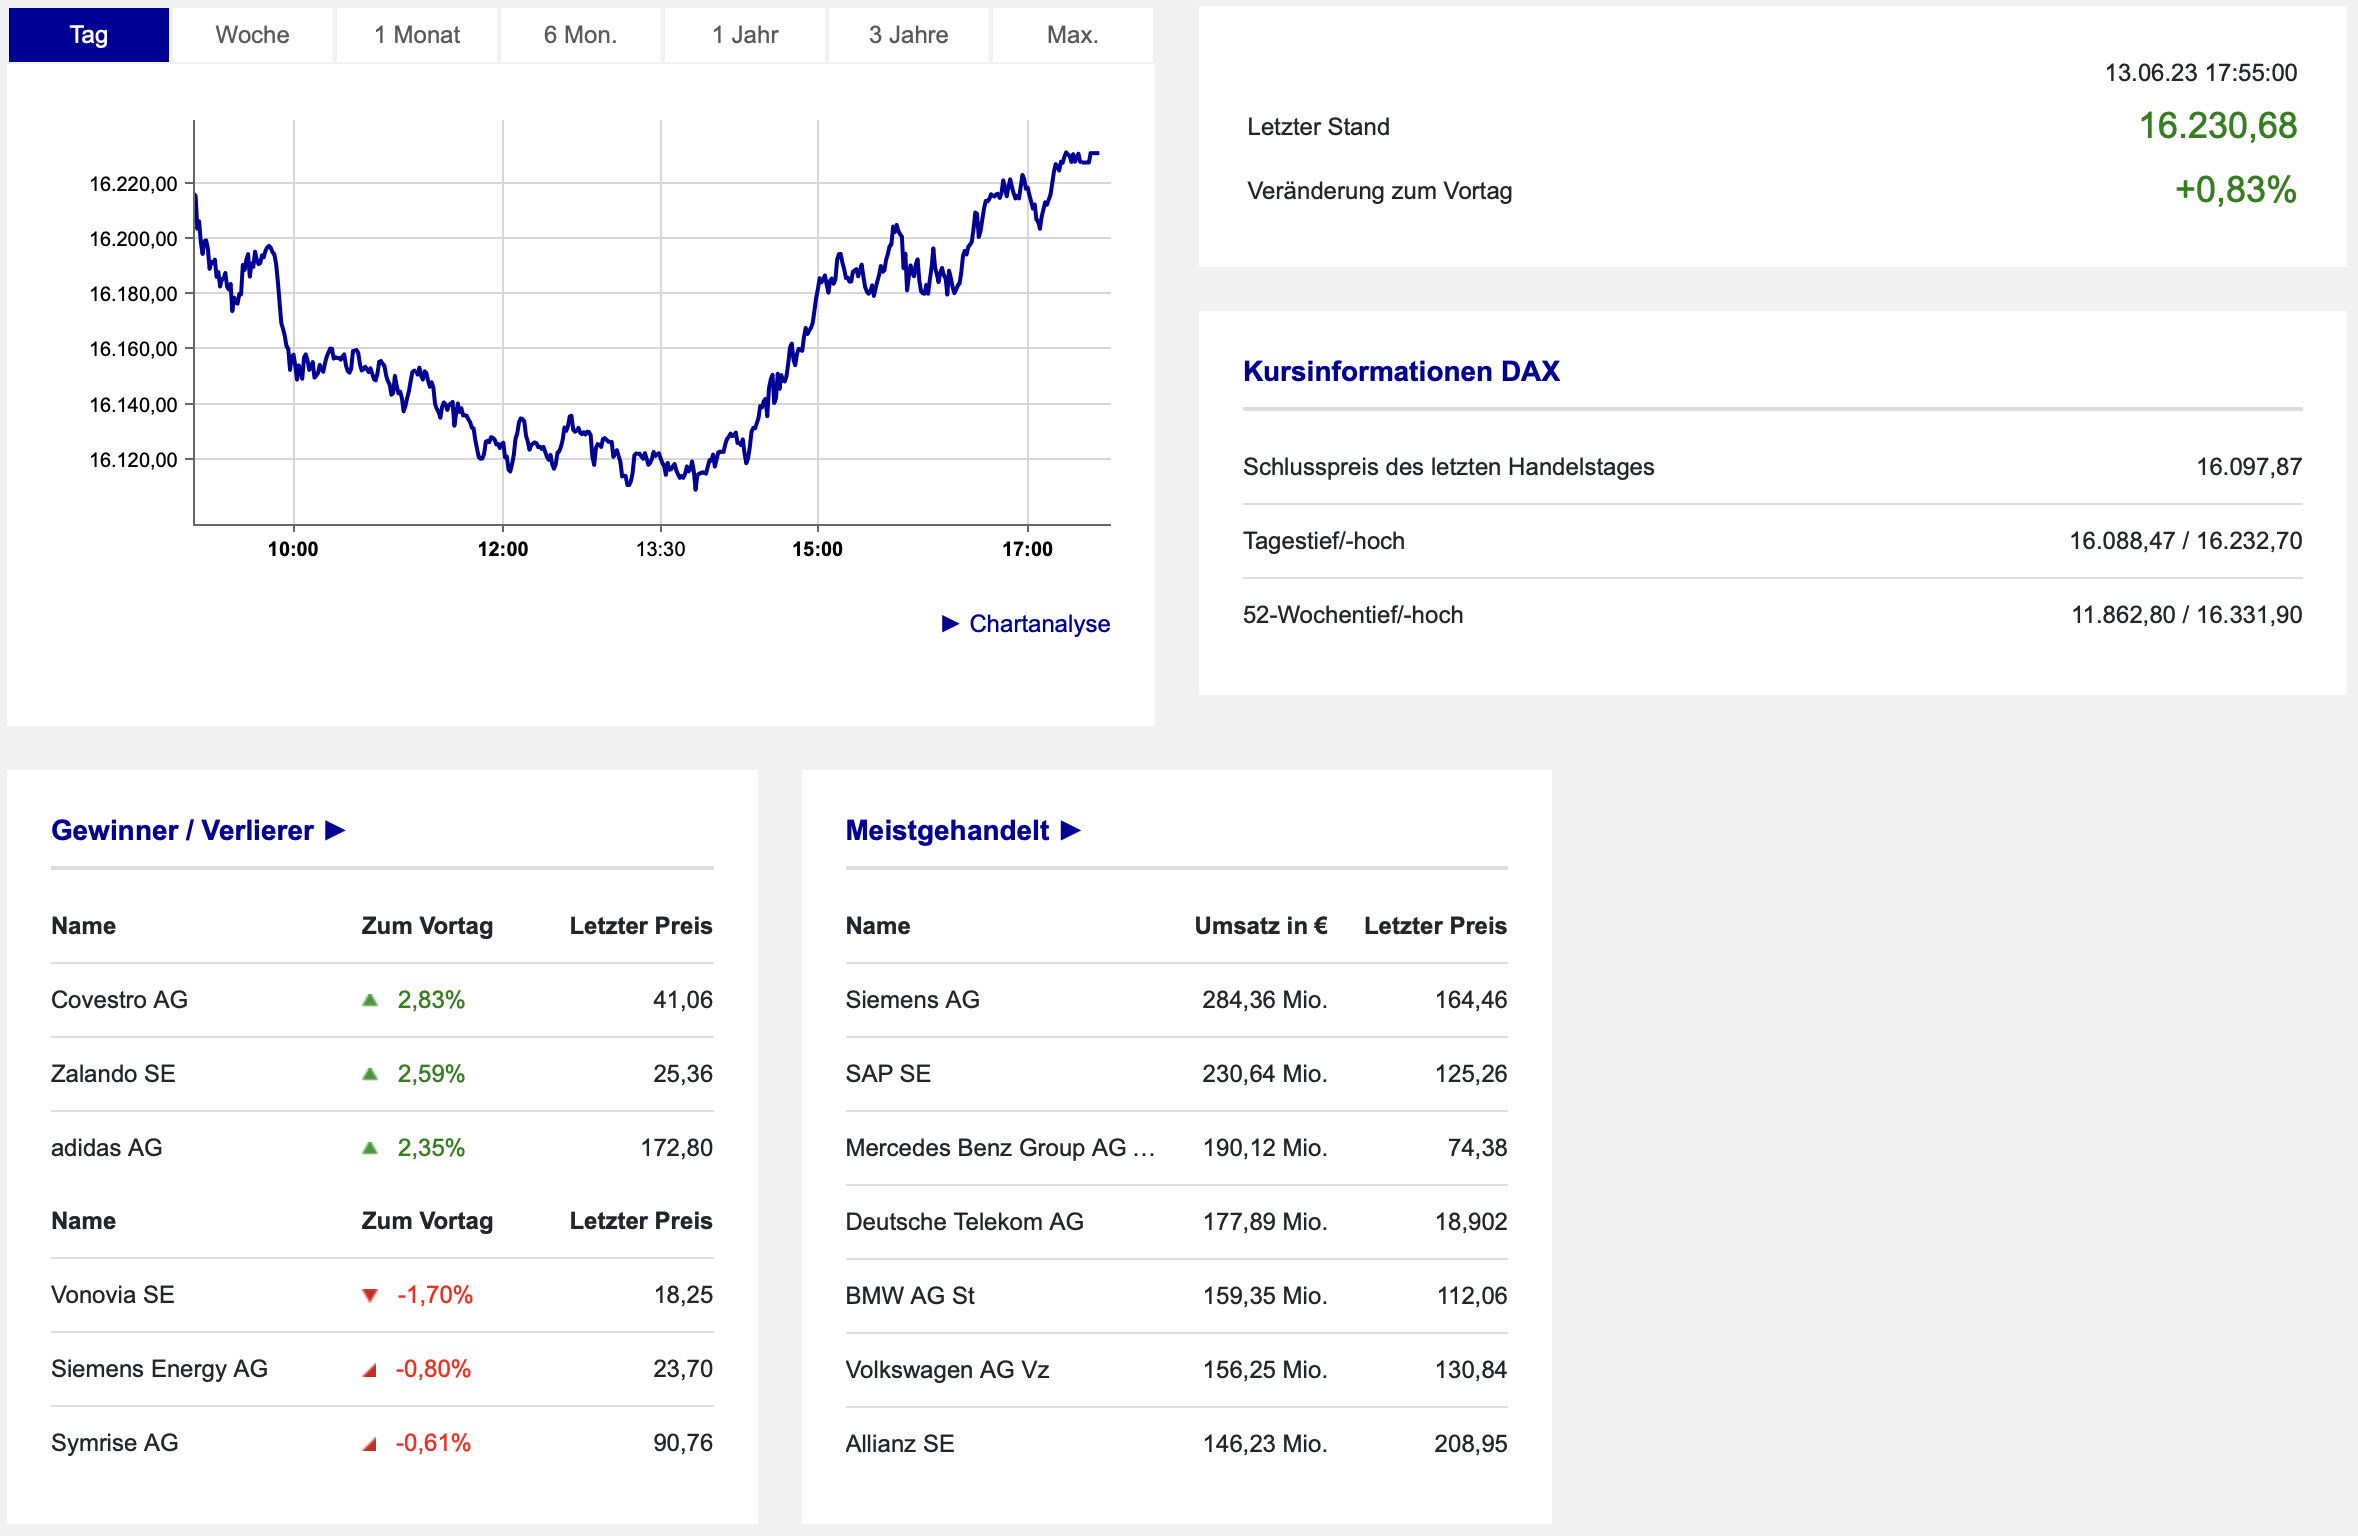2358x1536 pixels.
Task: Click Siemens AG in most traded list
Action: pyautogui.click(x=912, y=1000)
